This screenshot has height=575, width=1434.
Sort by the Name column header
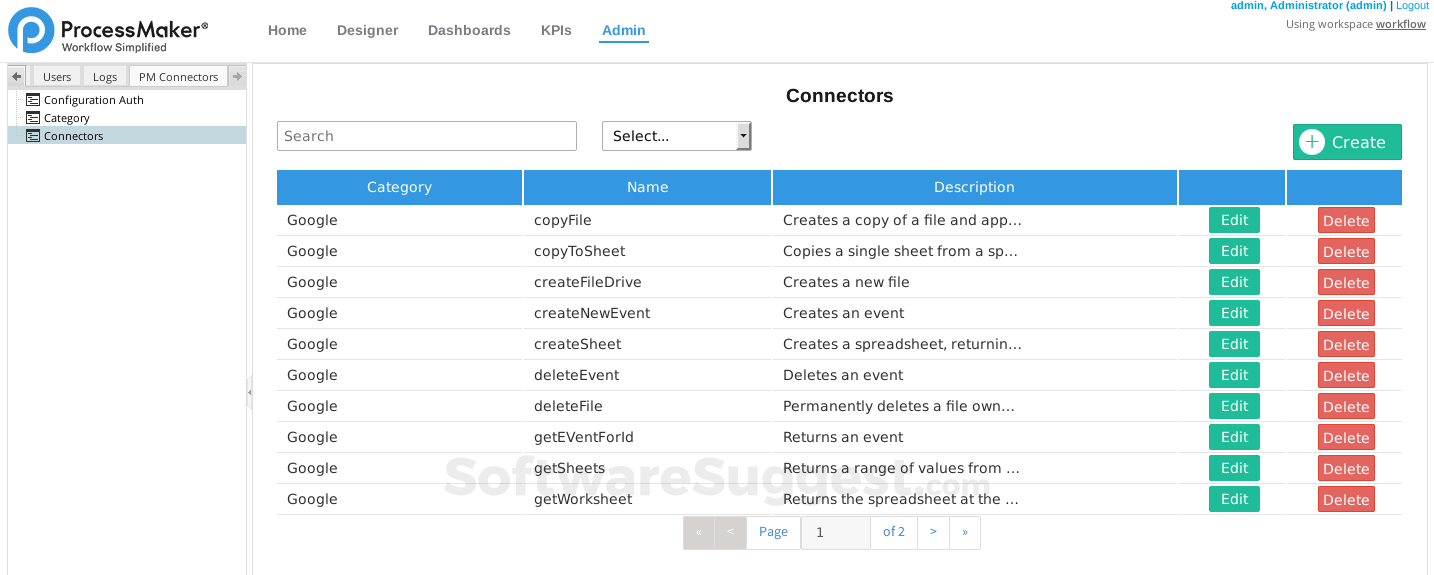[x=647, y=187]
